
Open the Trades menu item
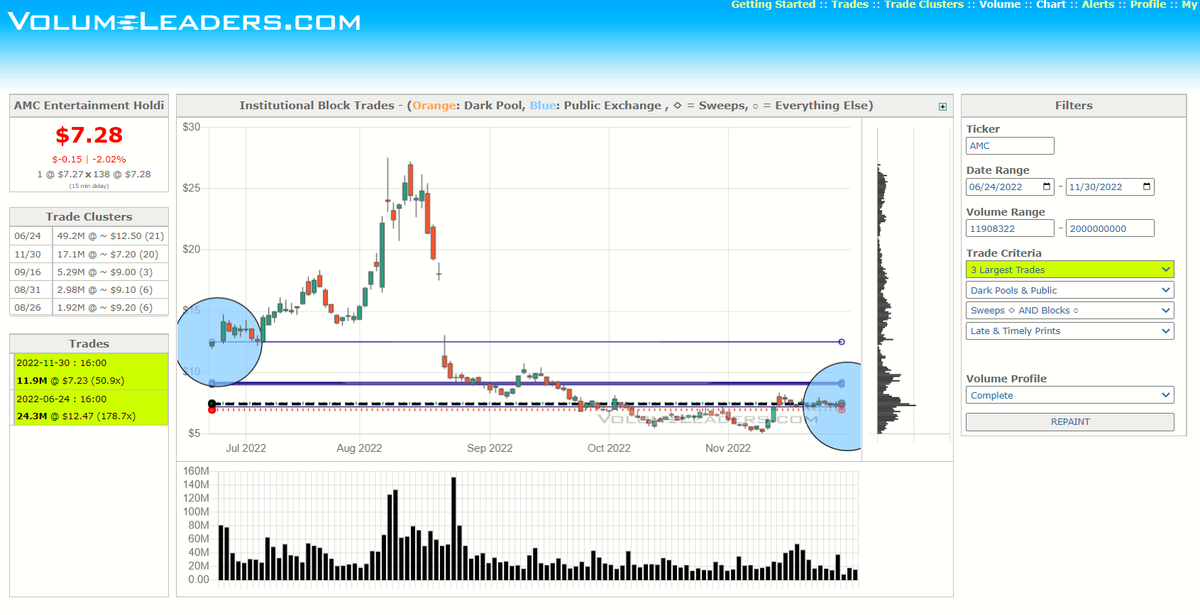(850, 5)
